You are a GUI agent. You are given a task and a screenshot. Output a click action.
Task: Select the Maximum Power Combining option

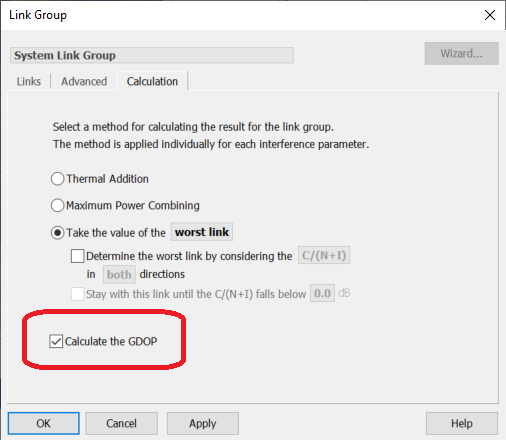(x=57, y=205)
